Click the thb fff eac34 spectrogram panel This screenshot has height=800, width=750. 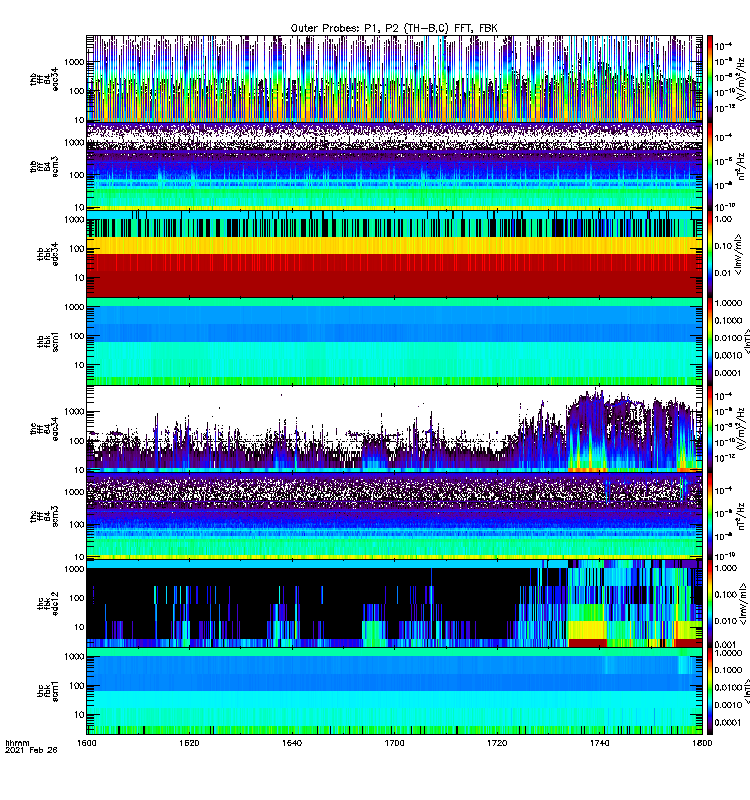[x=394, y=79]
